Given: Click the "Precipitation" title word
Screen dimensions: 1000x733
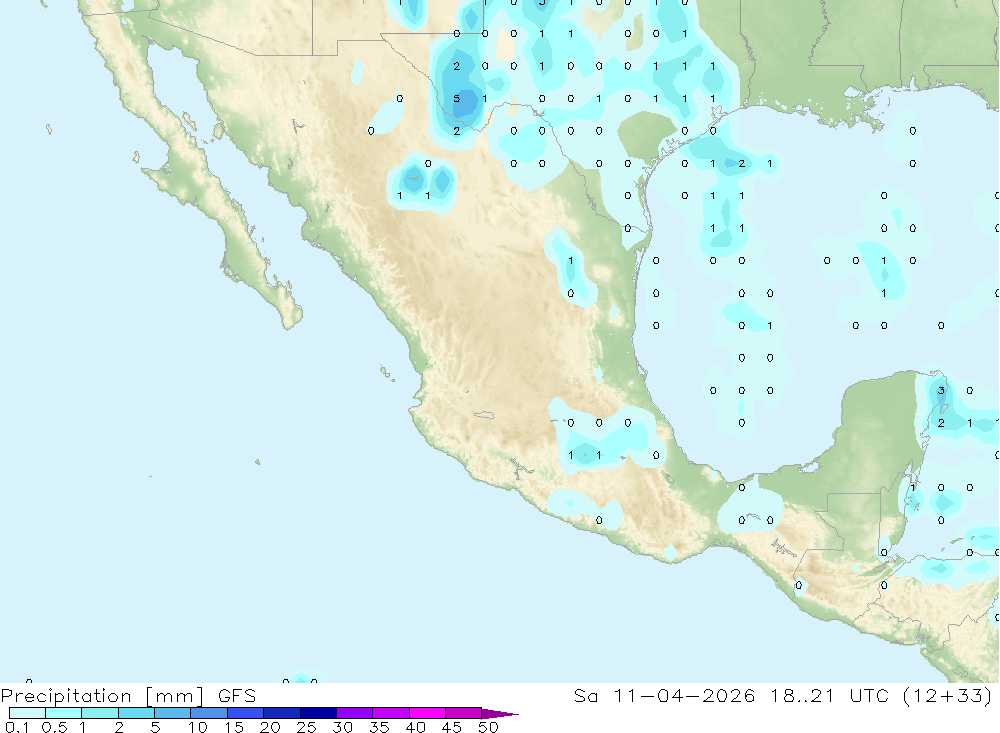Looking at the screenshot, I should [66, 696].
